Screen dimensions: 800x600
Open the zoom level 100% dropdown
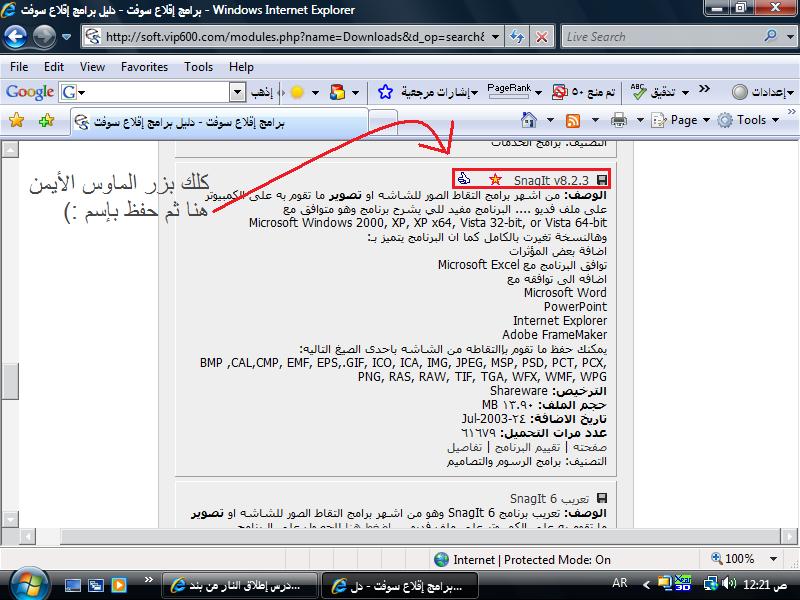pos(773,559)
